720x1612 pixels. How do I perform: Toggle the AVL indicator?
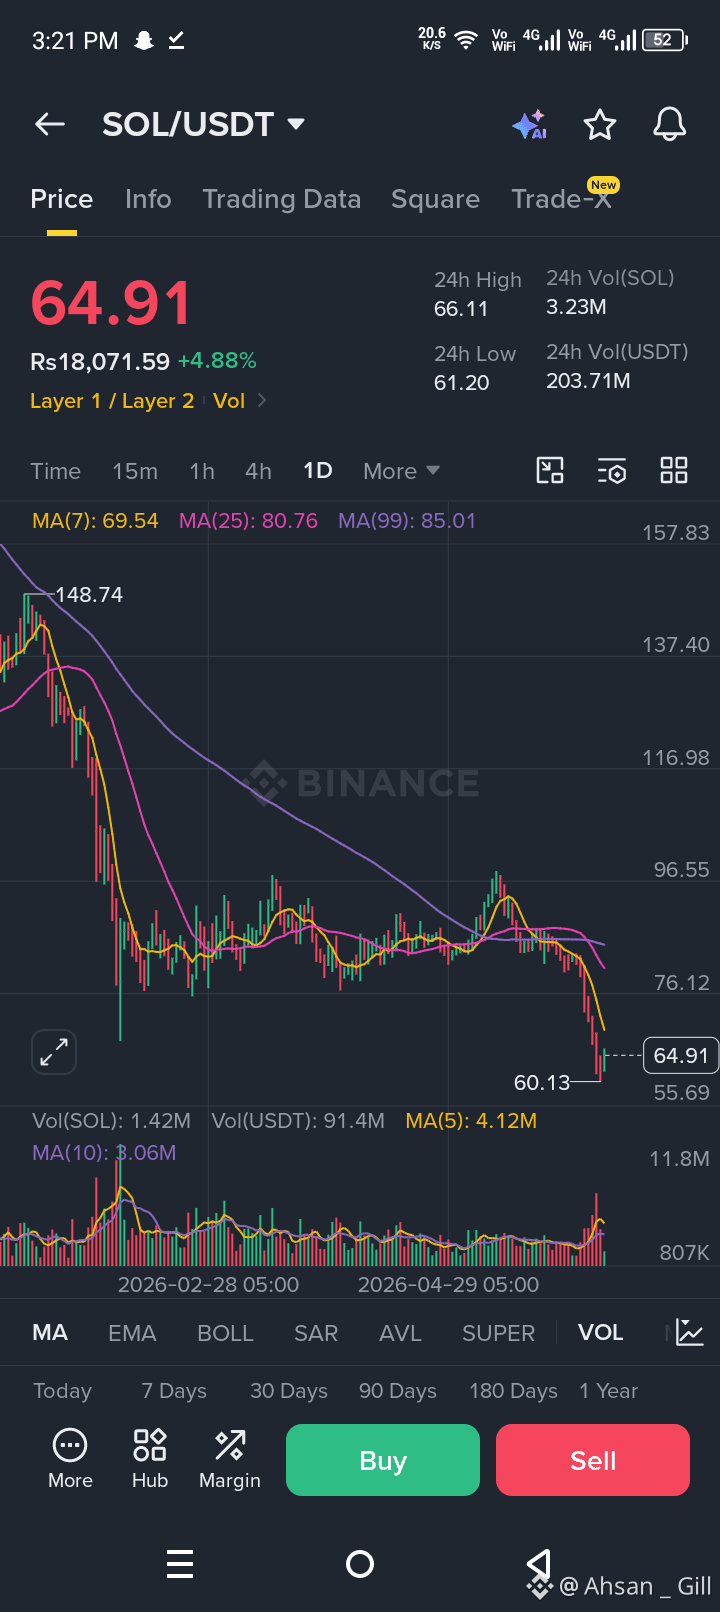(400, 1332)
